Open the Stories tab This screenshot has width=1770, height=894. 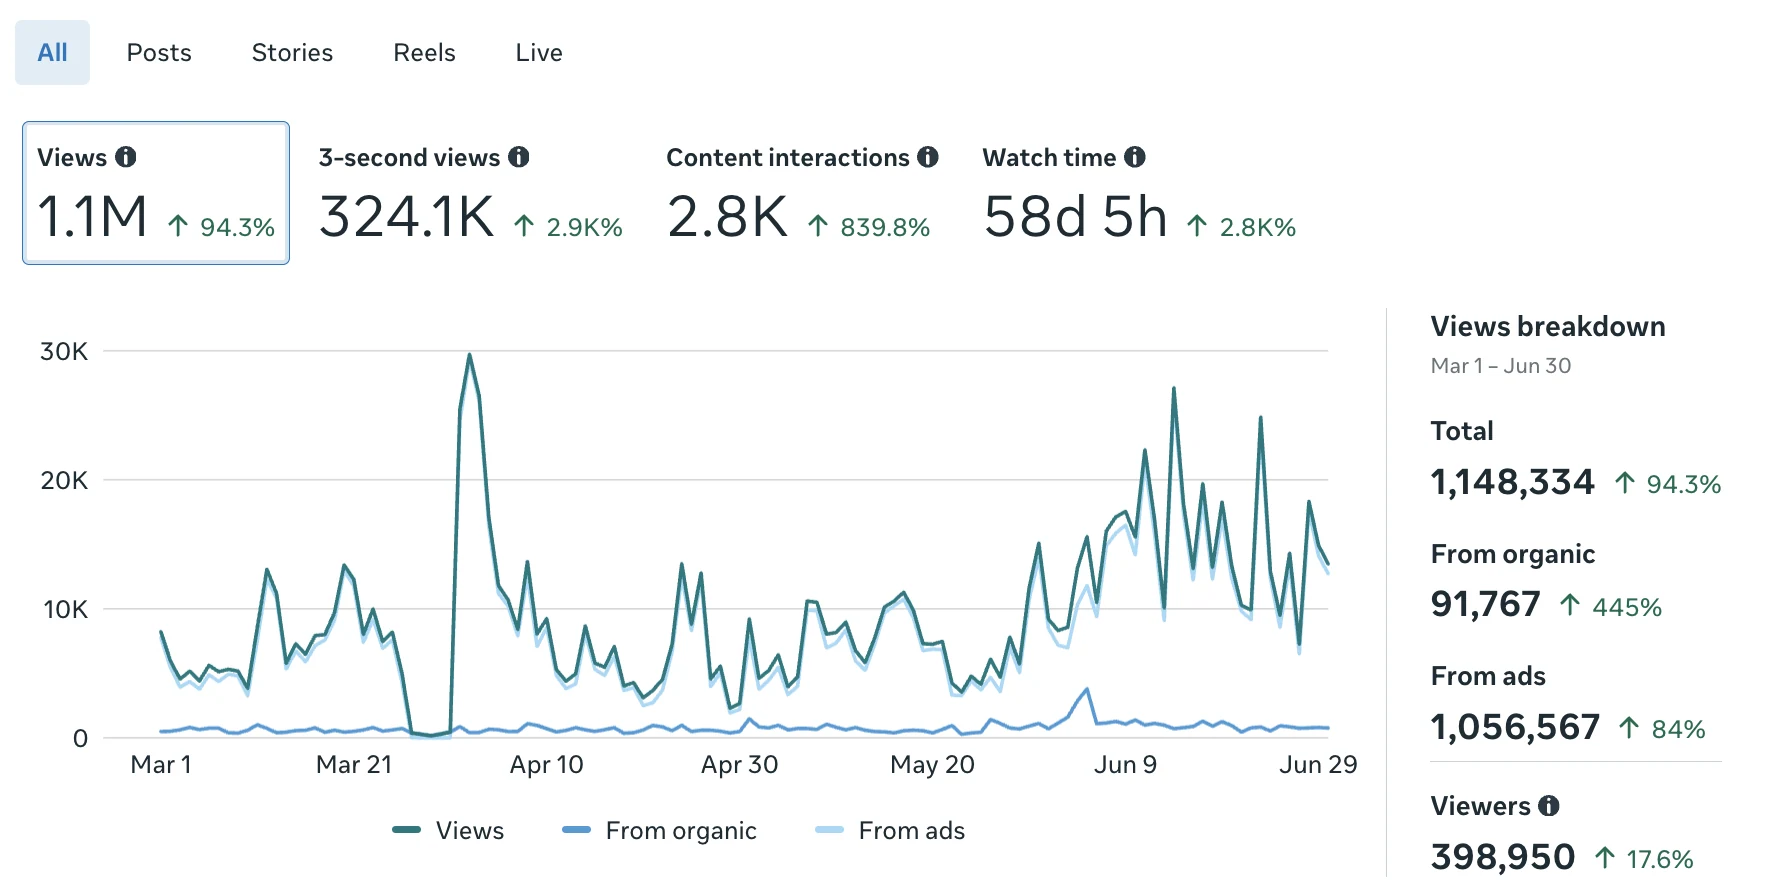(x=292, y=53)
